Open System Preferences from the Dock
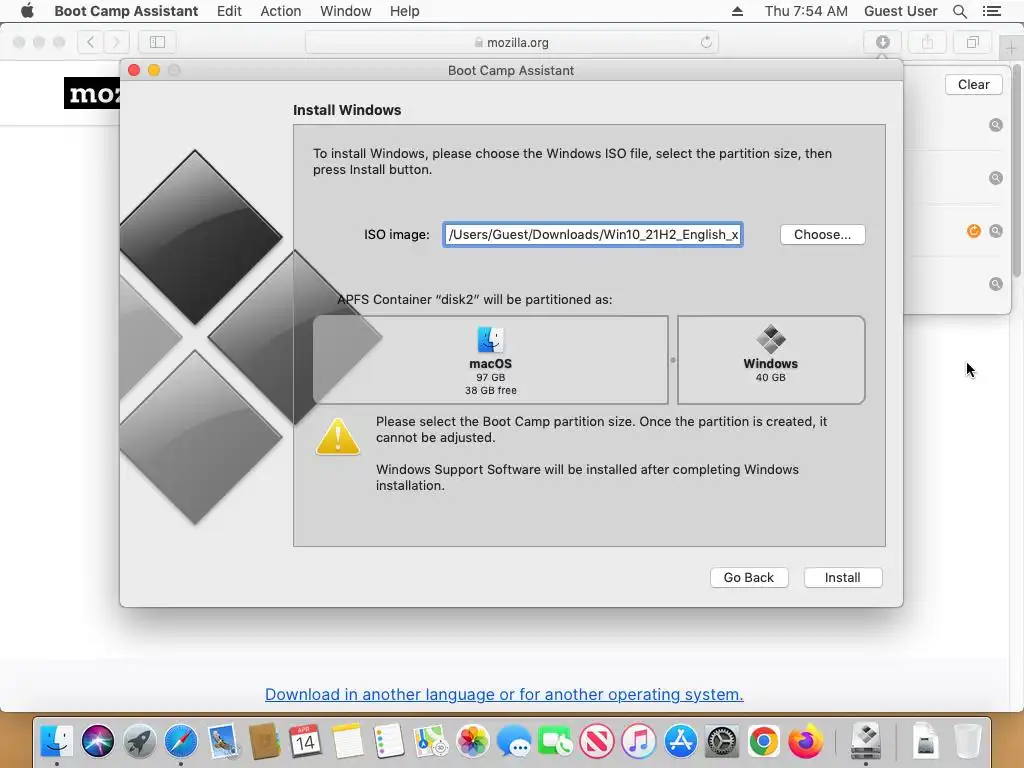Screen dimensions: 1024x768 pyautogui.click(x=722, y=741)
